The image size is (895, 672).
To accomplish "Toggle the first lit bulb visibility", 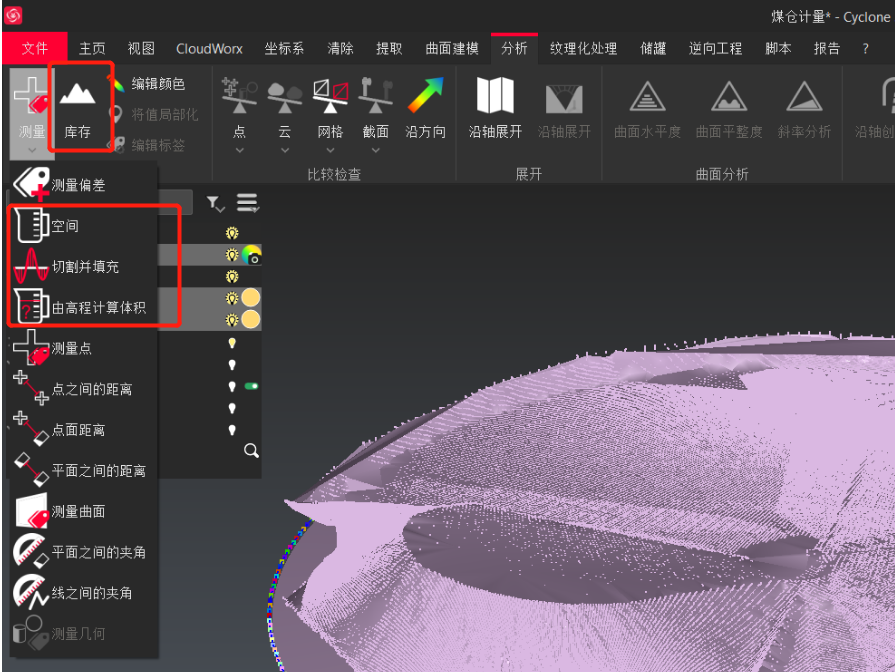I will 232,233.
